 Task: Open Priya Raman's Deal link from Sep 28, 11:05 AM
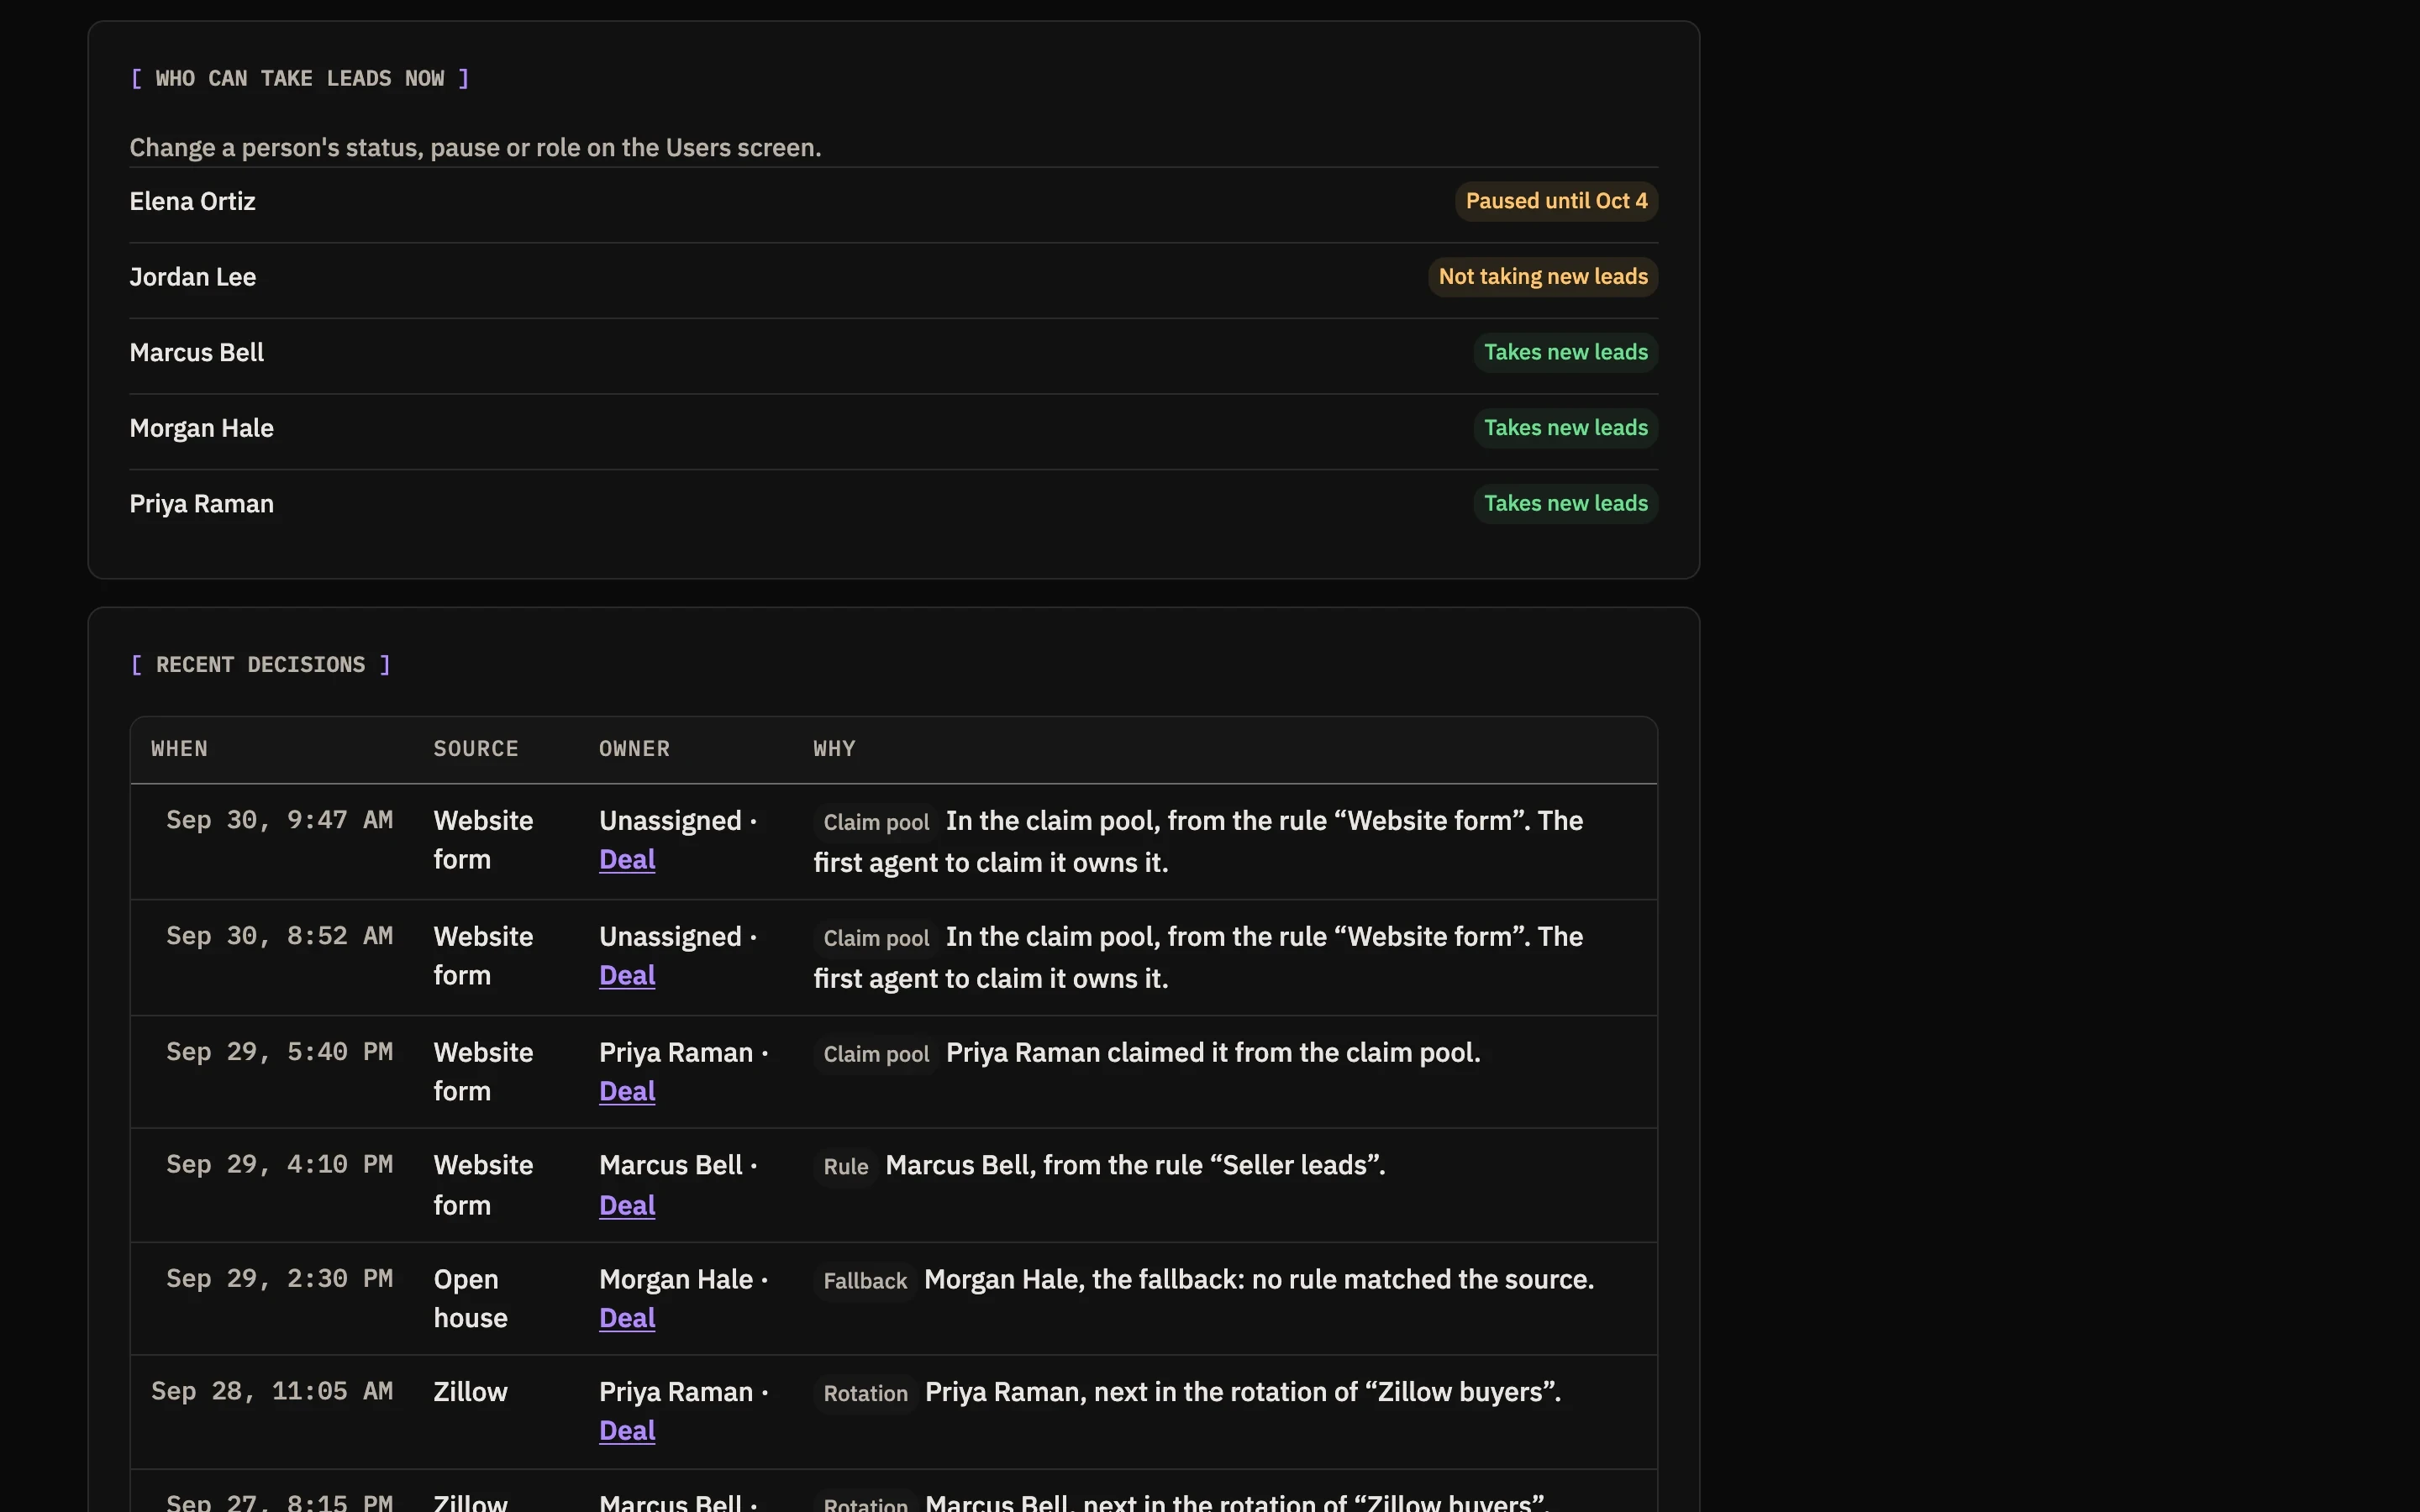click(627, 1431)
